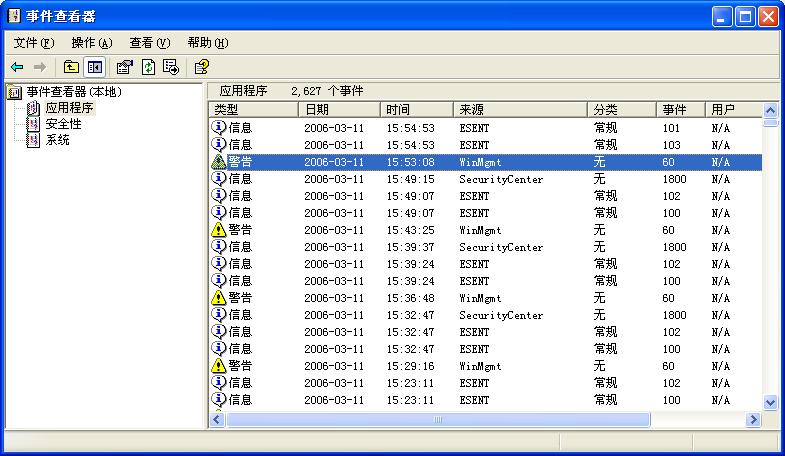Click event ID 1800 at 15:39:37
Viewport: 785px width, 456px height.
point(674,247)
